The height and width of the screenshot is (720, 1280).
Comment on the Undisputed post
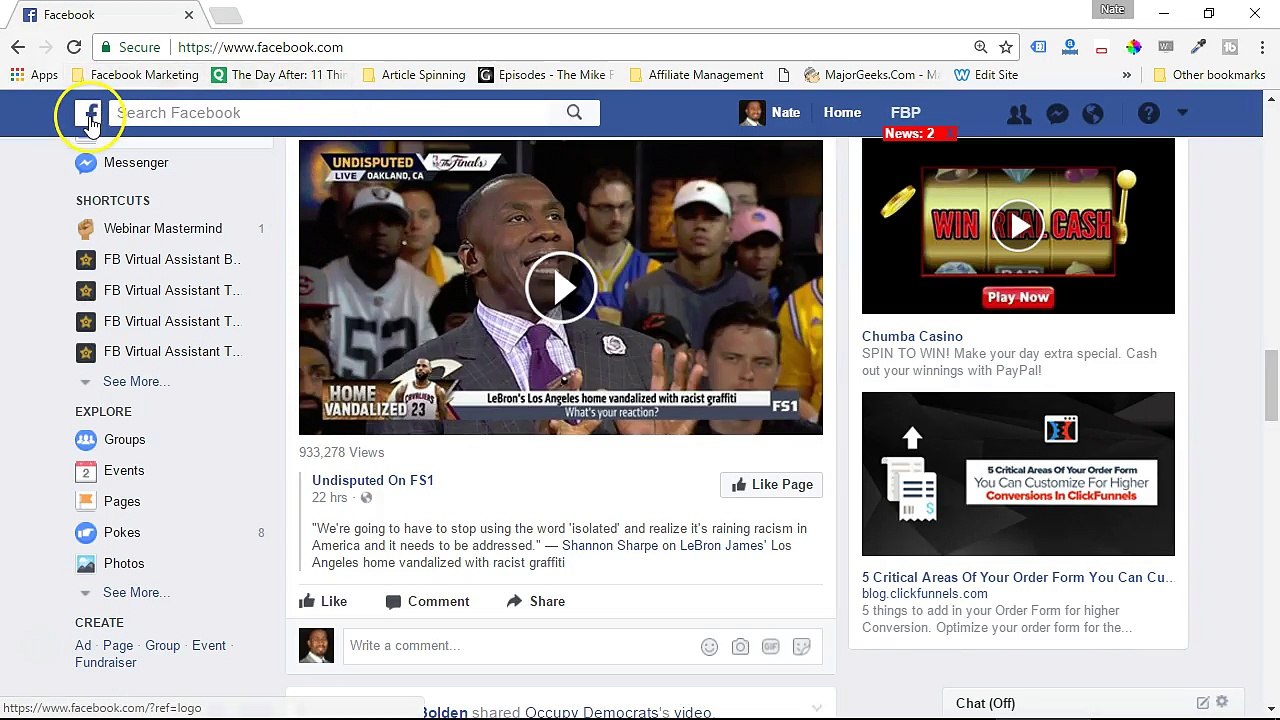tap(427, 602)
